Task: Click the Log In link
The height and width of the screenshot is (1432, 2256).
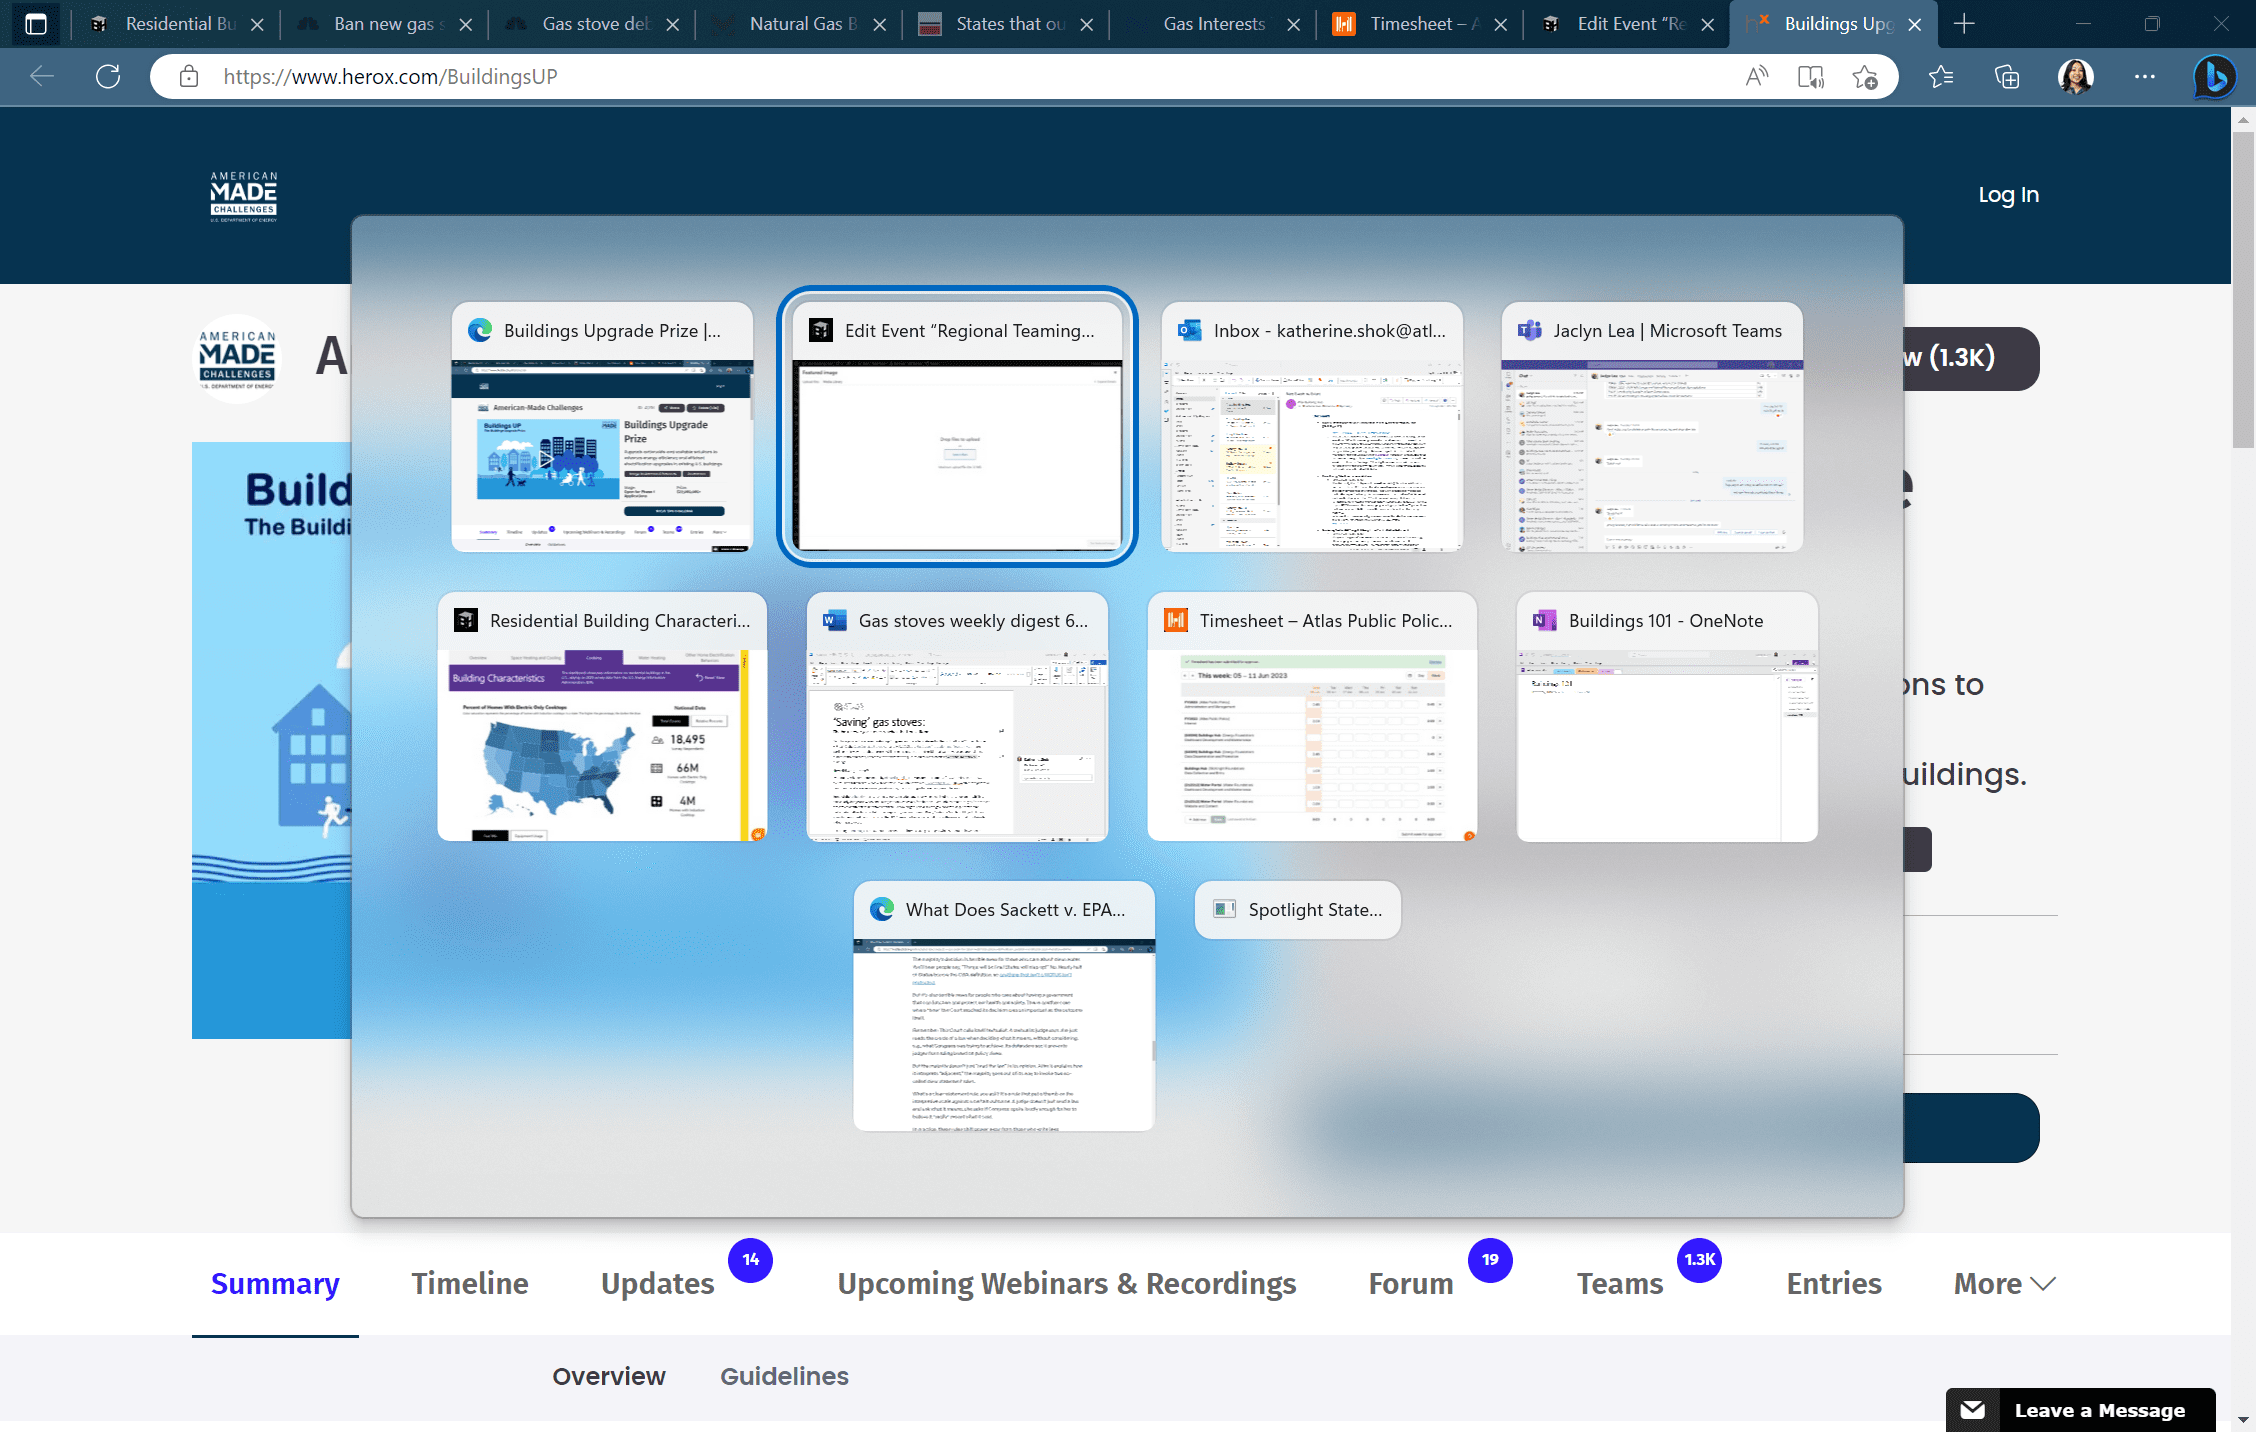Action: [x=2008, y=194]
